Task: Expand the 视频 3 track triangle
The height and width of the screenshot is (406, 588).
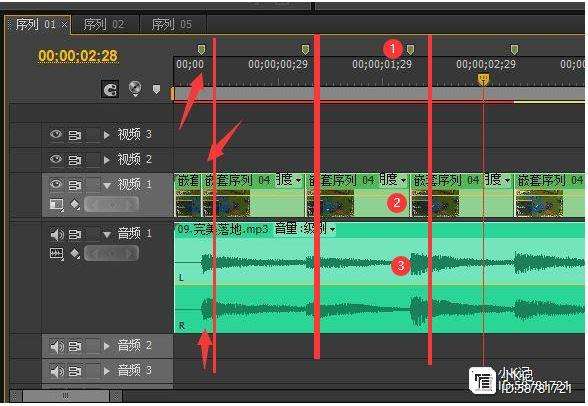Action: click(x=107, y=135)
